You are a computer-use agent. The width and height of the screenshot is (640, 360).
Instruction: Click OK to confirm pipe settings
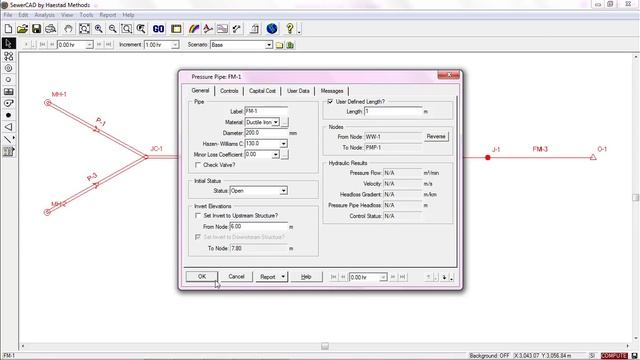click(x=202, y=277)
